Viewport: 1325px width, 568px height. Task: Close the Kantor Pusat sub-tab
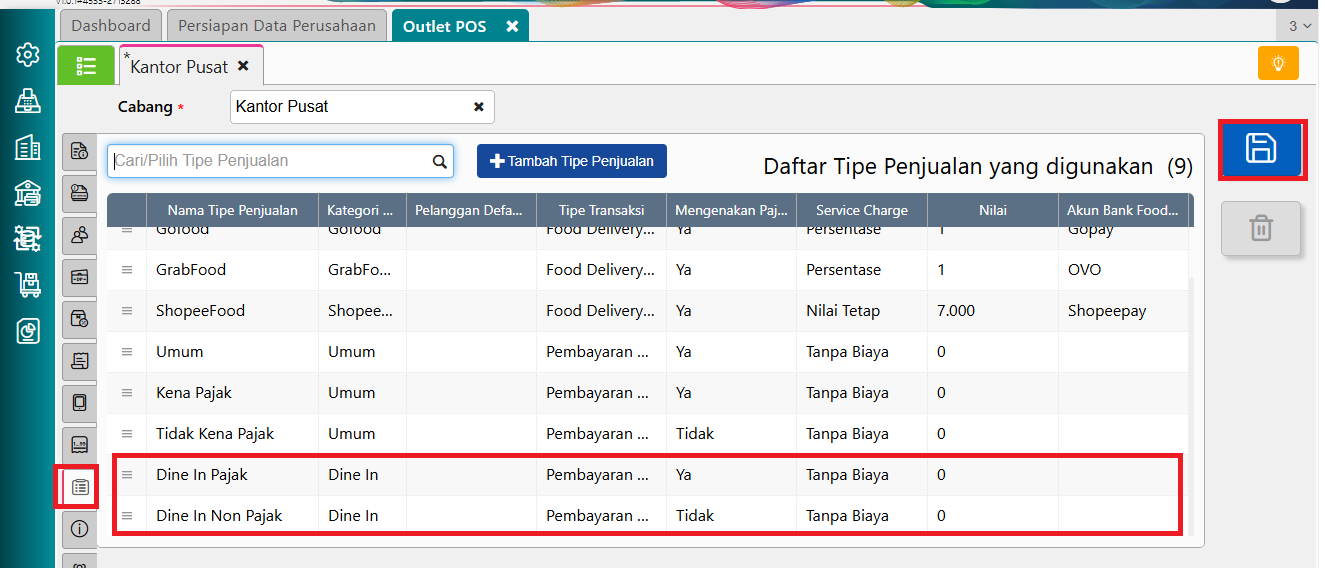pos(243,66)
